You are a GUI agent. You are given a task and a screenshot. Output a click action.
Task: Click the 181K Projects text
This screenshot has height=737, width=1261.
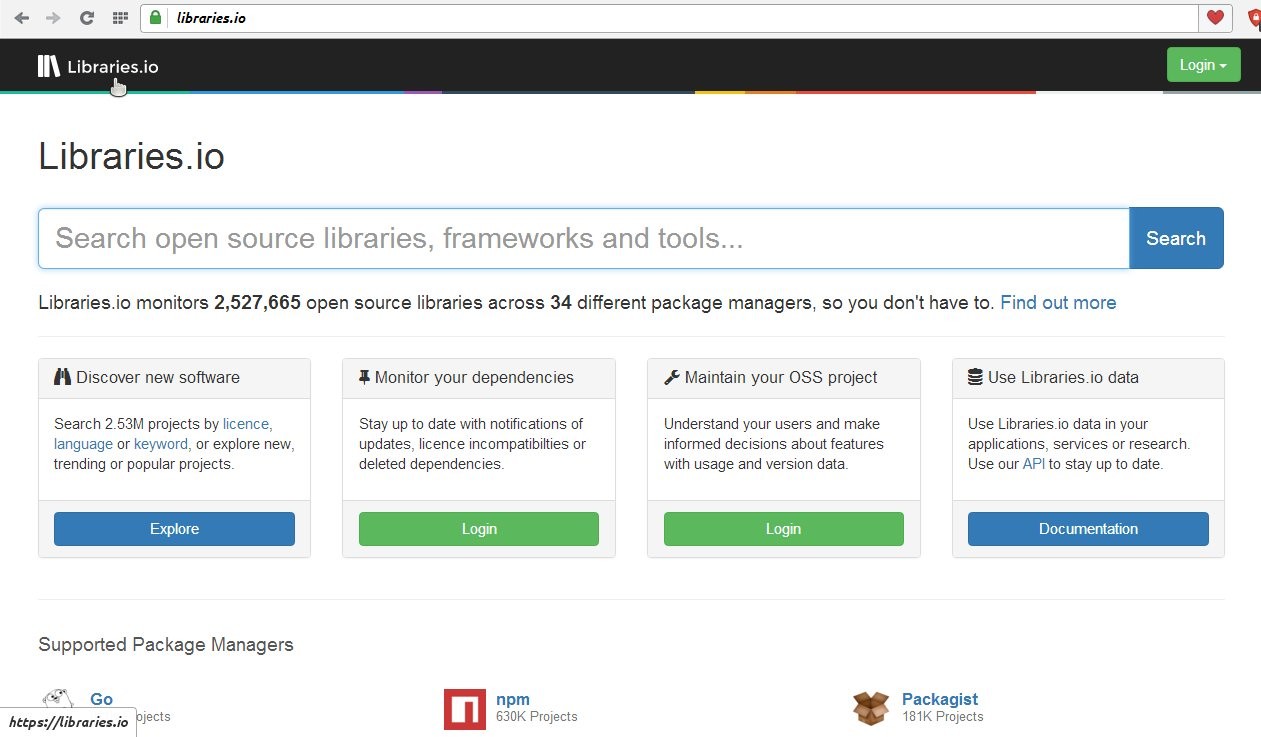[943, 717]
